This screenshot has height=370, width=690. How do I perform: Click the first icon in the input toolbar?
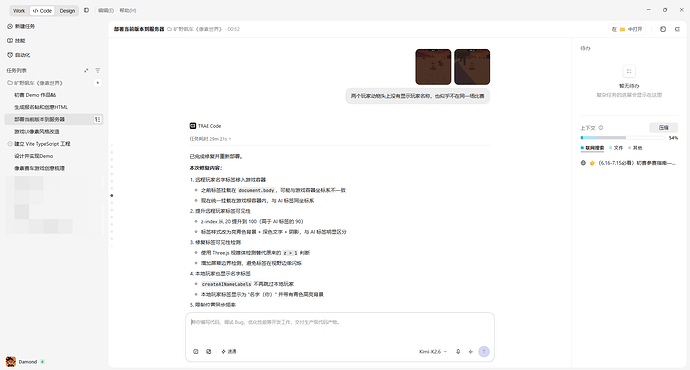pos(196,352)
